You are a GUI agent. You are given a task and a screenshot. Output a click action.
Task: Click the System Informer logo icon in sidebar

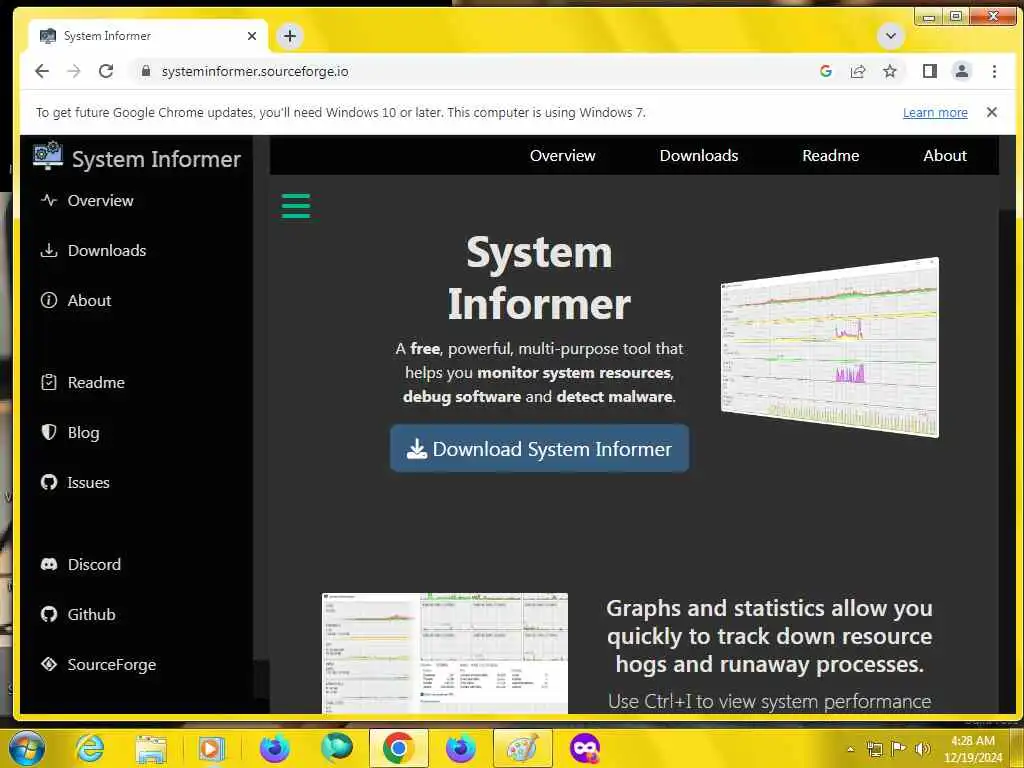coord(48,155)
